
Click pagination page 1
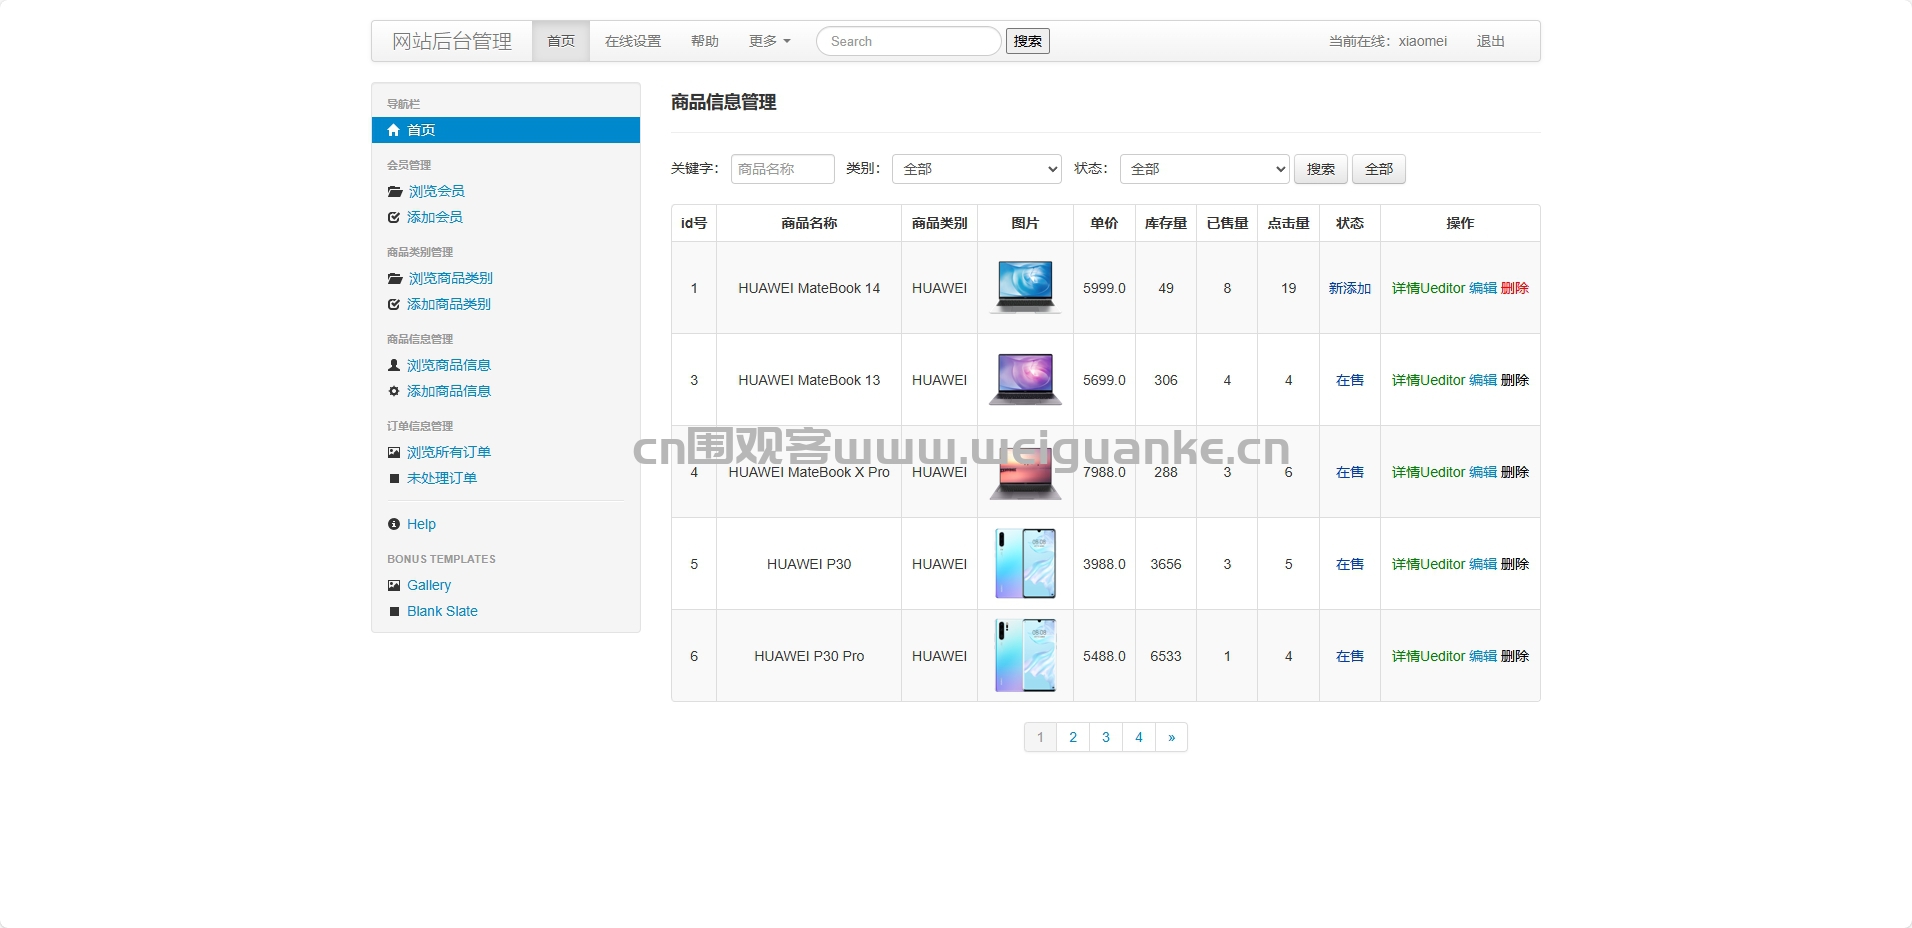(x=1040, y=737)
